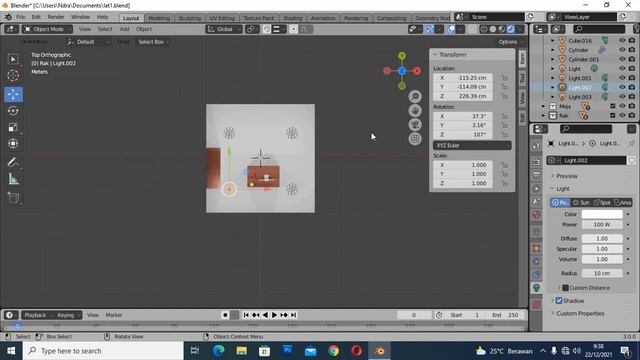This screenshot has height=360, width=640.
Task: Open the Window menu
Action: (80, 17)
